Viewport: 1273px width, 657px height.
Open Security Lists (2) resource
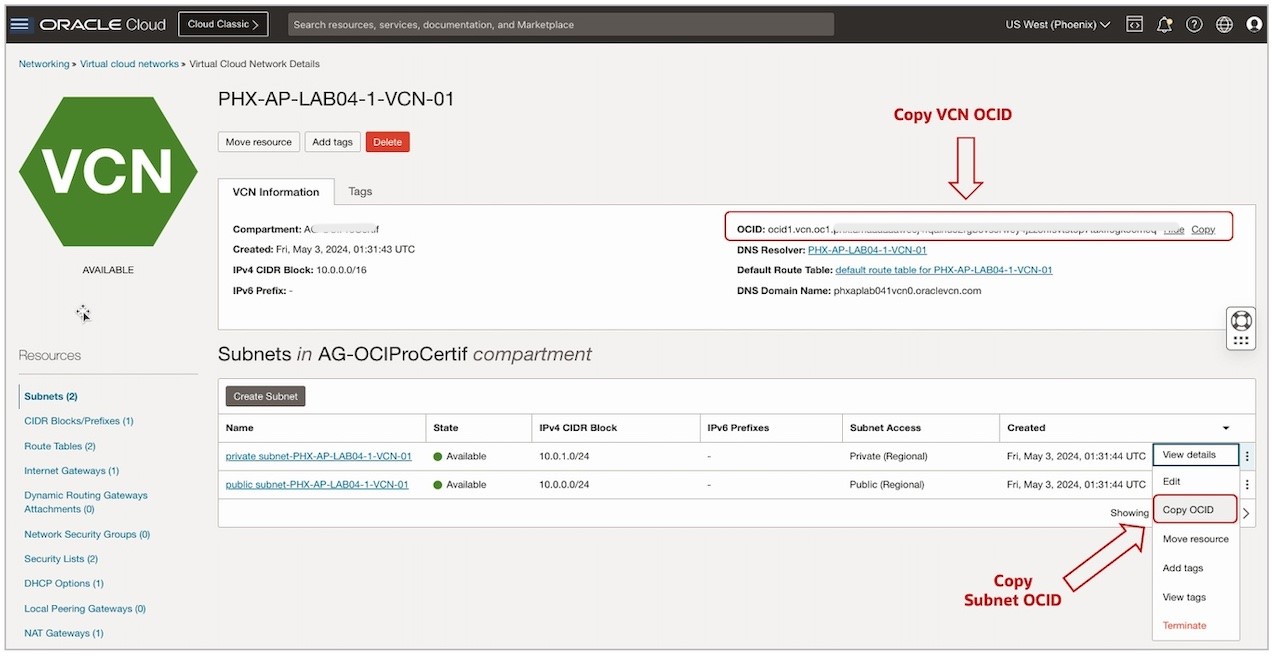pos(61,559)
